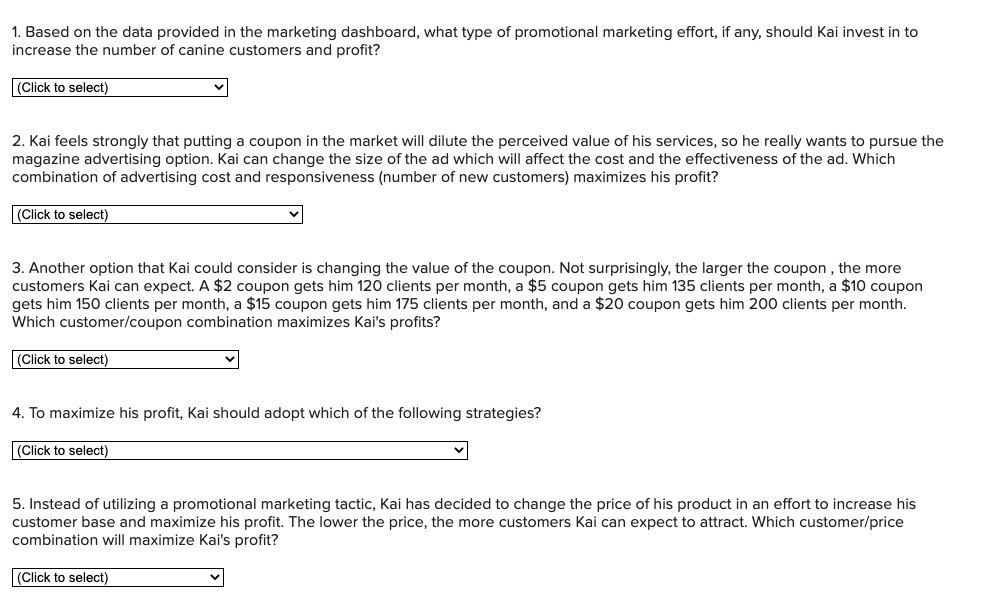Select the advertising cost combination answer box
The width and height of the screenshot is (996, 610).
coord(157,214)
